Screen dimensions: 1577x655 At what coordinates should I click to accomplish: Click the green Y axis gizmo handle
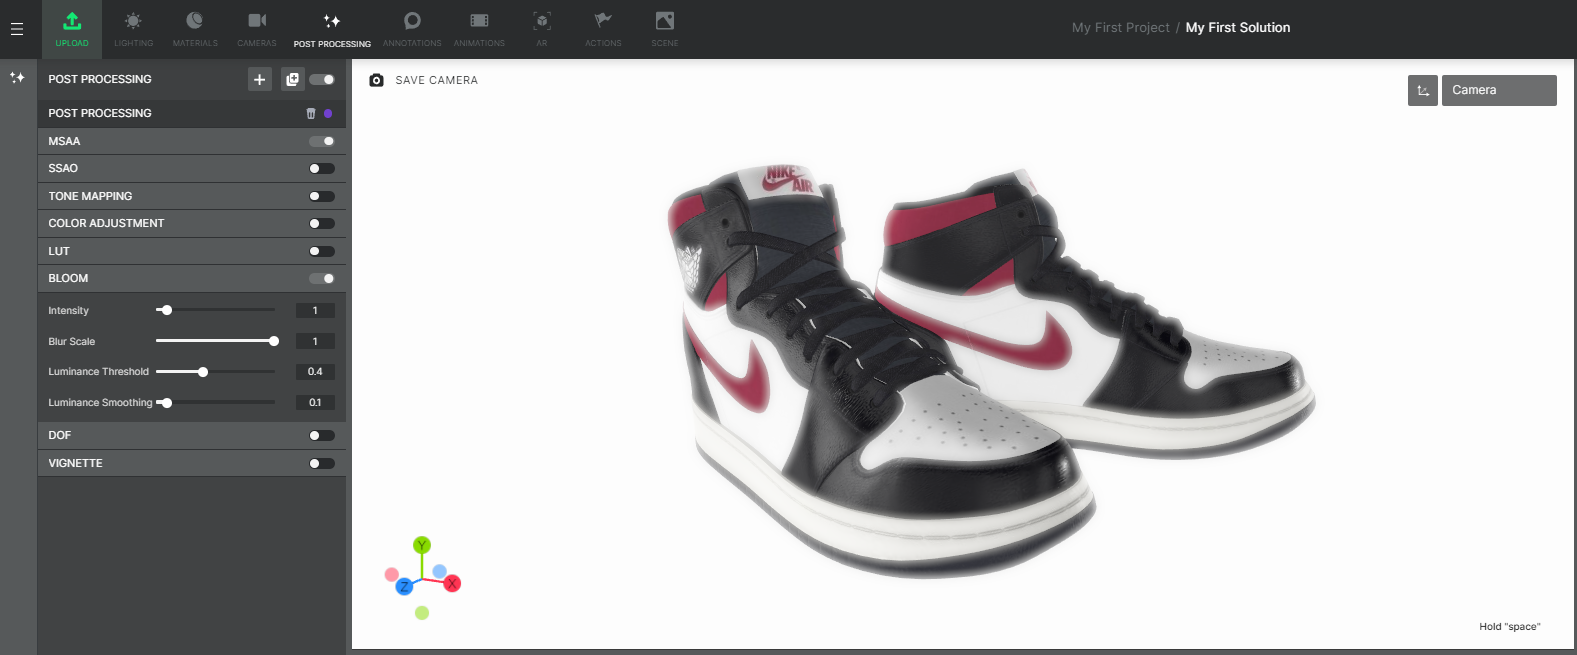point(422,545)
